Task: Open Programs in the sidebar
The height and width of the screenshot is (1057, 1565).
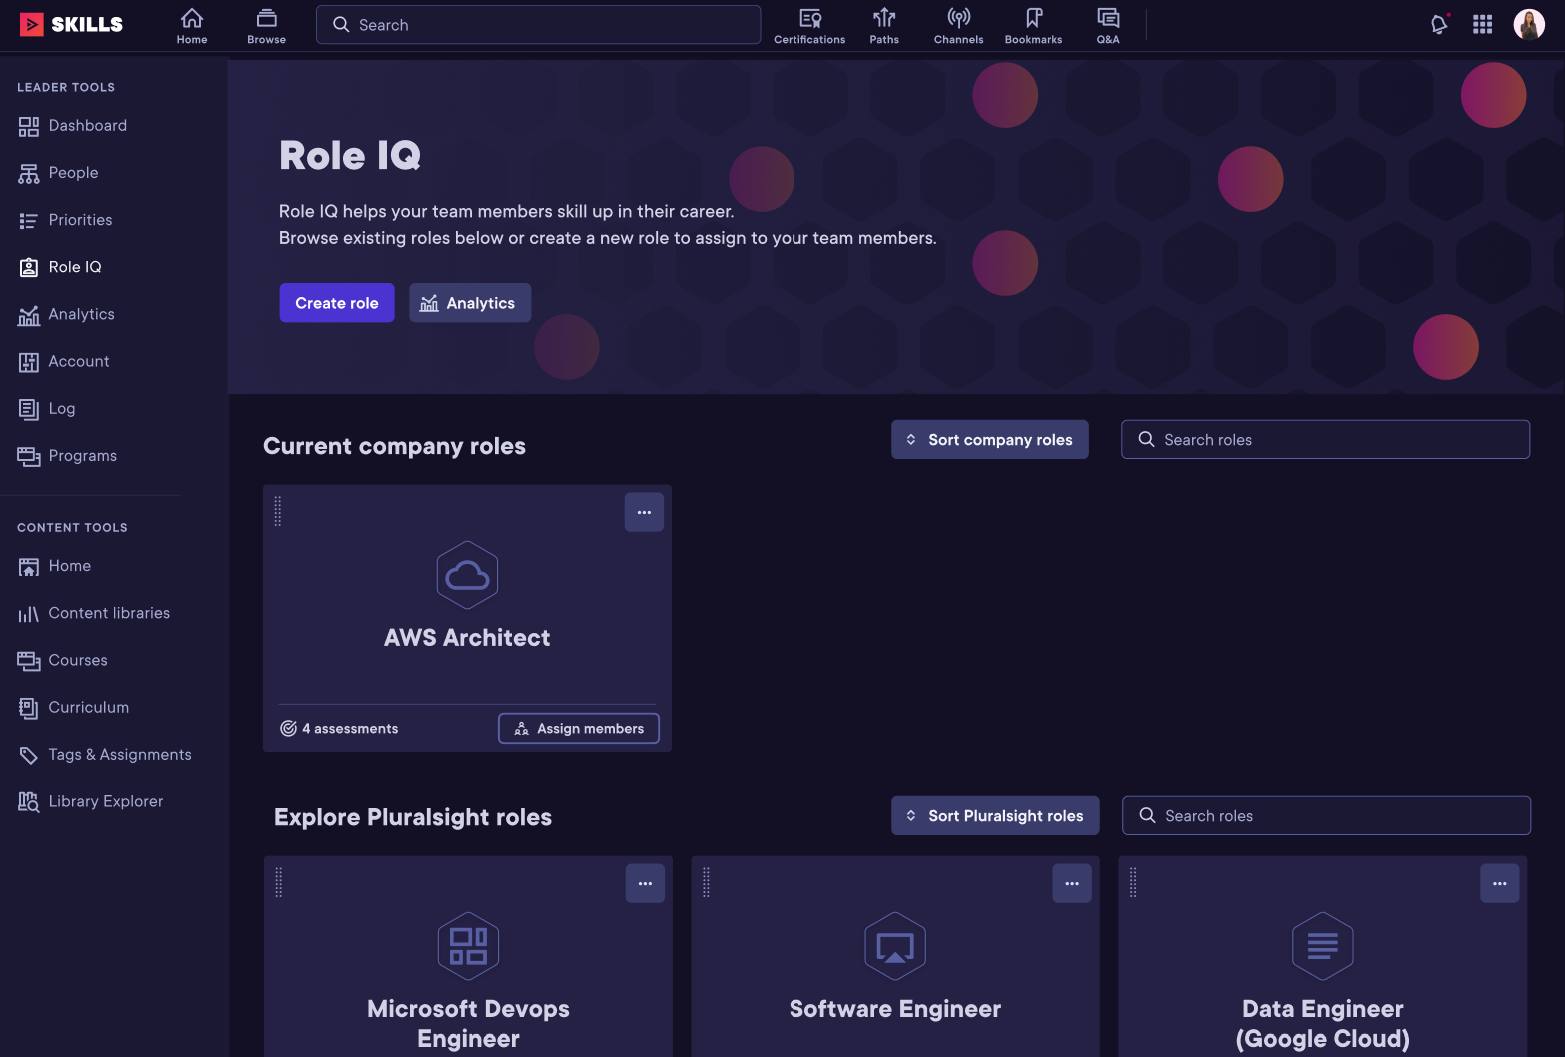Action: click(67, 456)
